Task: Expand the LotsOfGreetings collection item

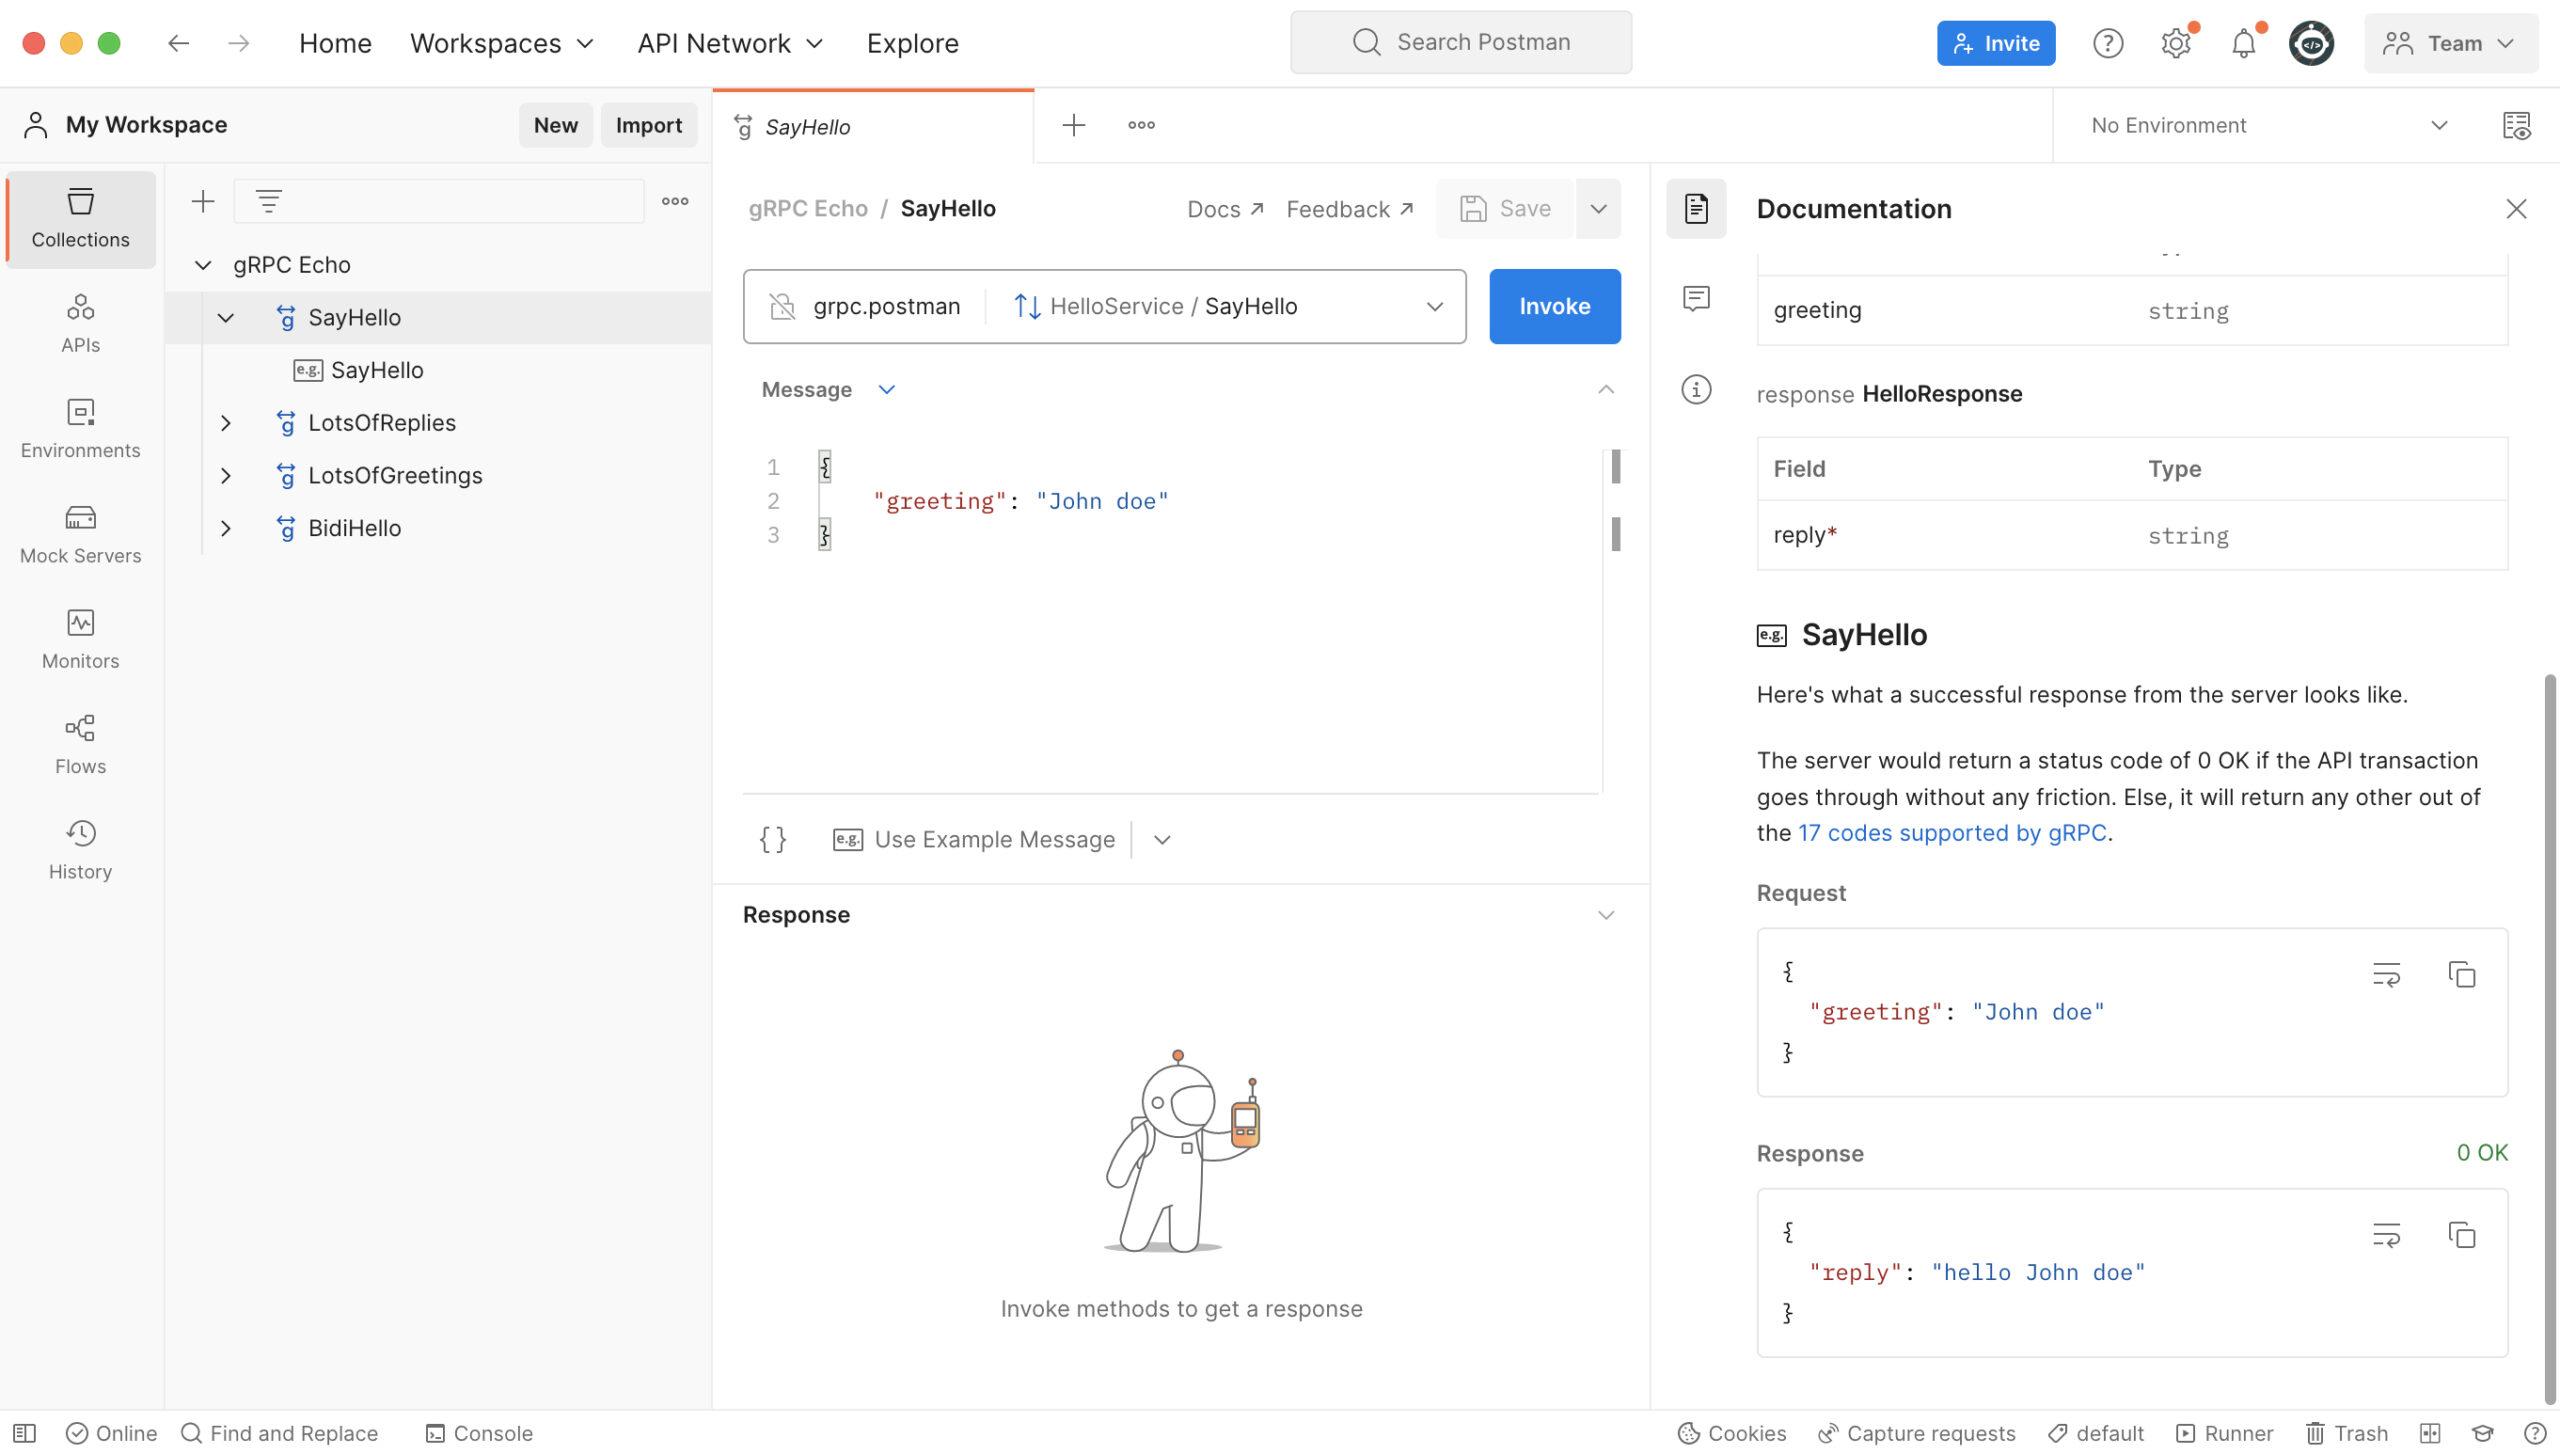Action: click(223, 476)
